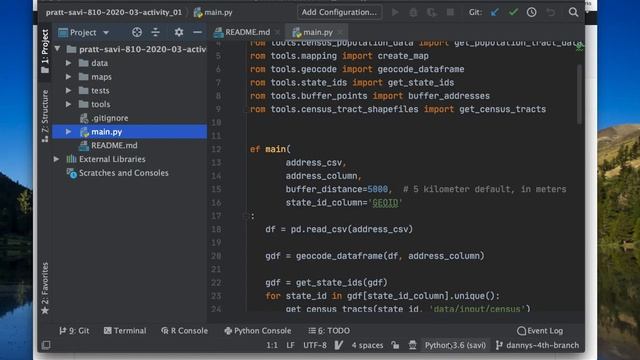Image resolution: width=640 pixels, height=360 pixels.
Task: Click the inspection profile icon in status bar
Action: click(x=412, y=345)
